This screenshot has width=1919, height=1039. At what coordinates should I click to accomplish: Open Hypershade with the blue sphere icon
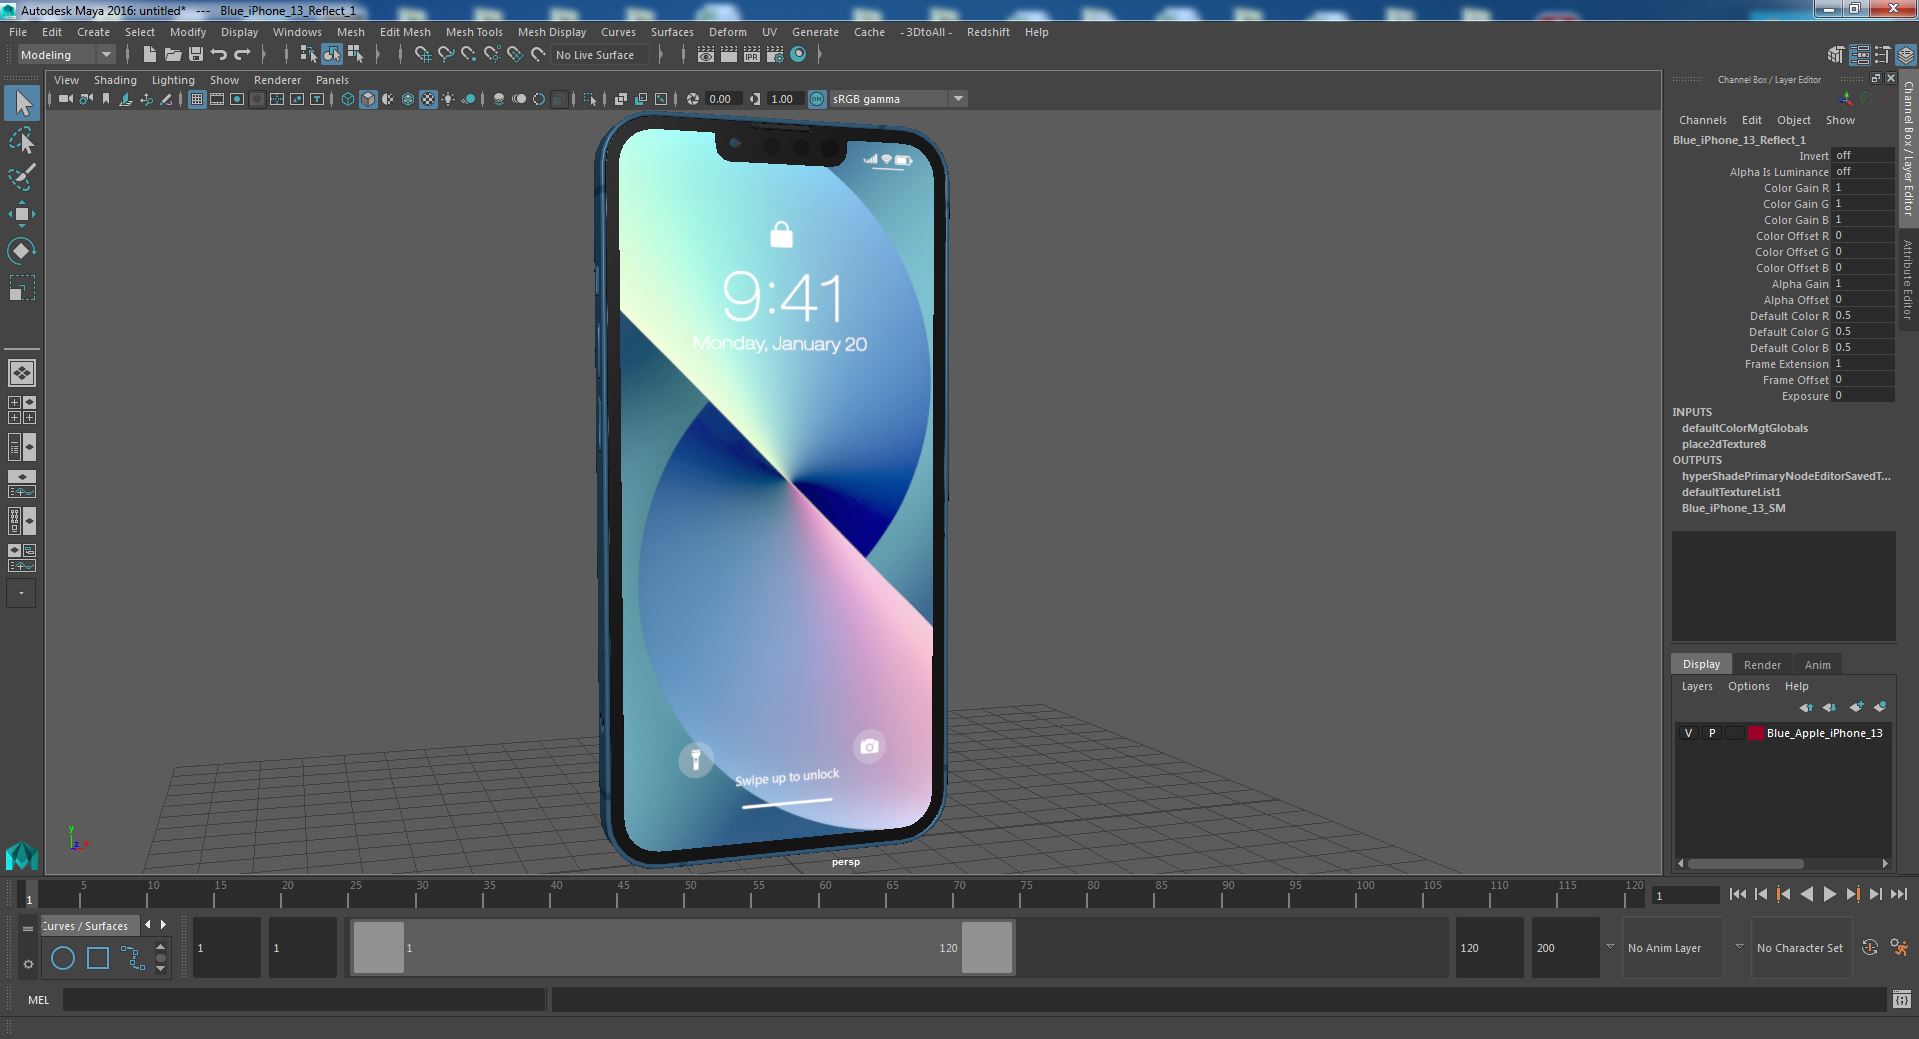[x=798, y=55]
